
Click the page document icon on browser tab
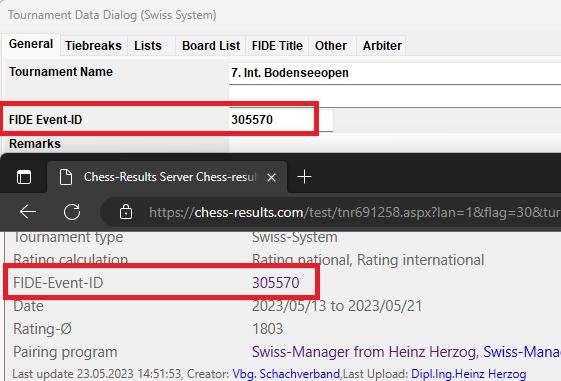(x=66, y=177)
